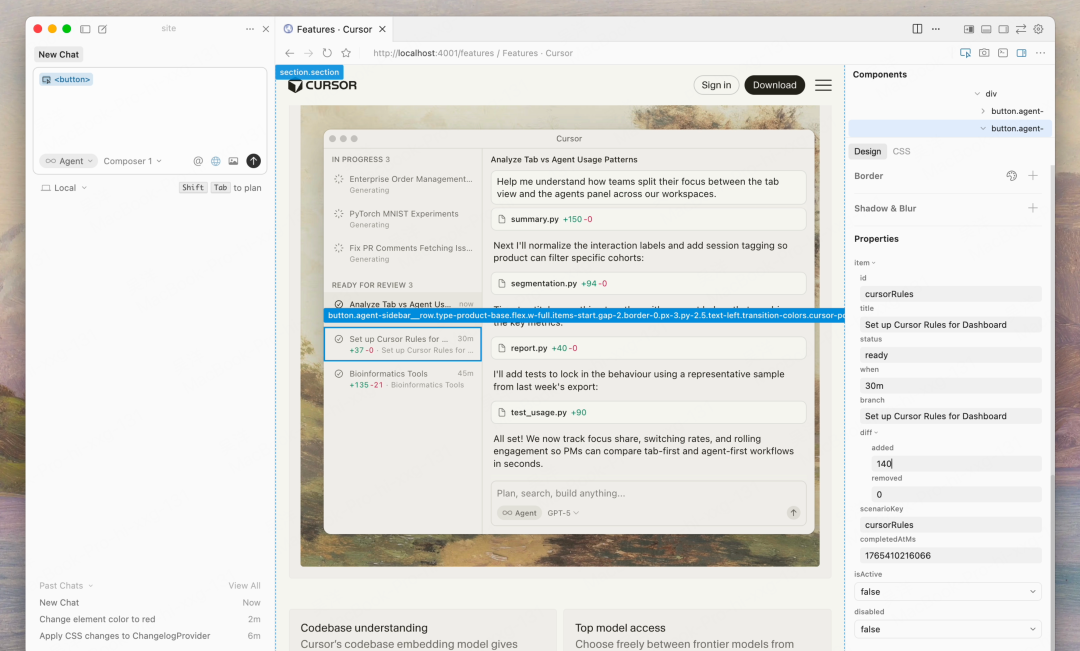Open the segmentation.py file chip
The height and width of the screenshot is (651, 1080).
648,283
